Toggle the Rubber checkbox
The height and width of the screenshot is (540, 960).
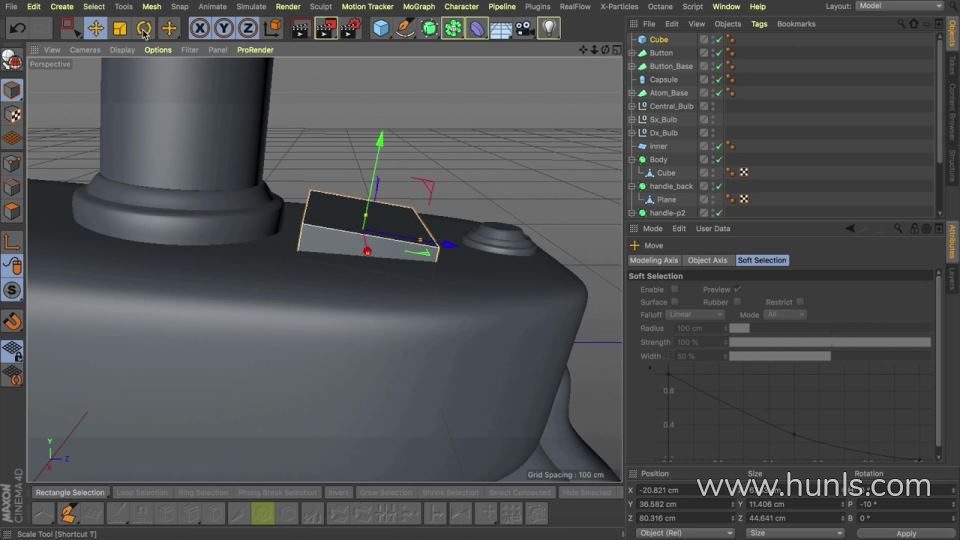[737, 302]
